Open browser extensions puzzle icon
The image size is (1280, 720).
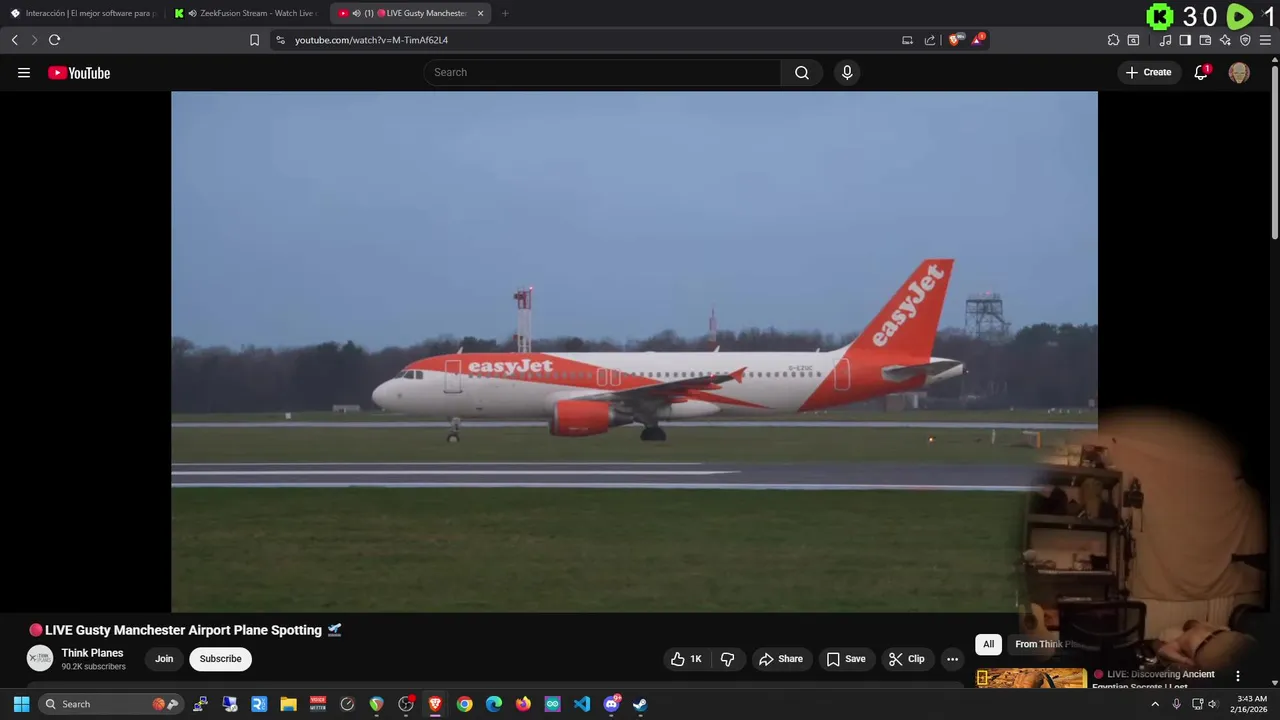tap(1113, 40)
